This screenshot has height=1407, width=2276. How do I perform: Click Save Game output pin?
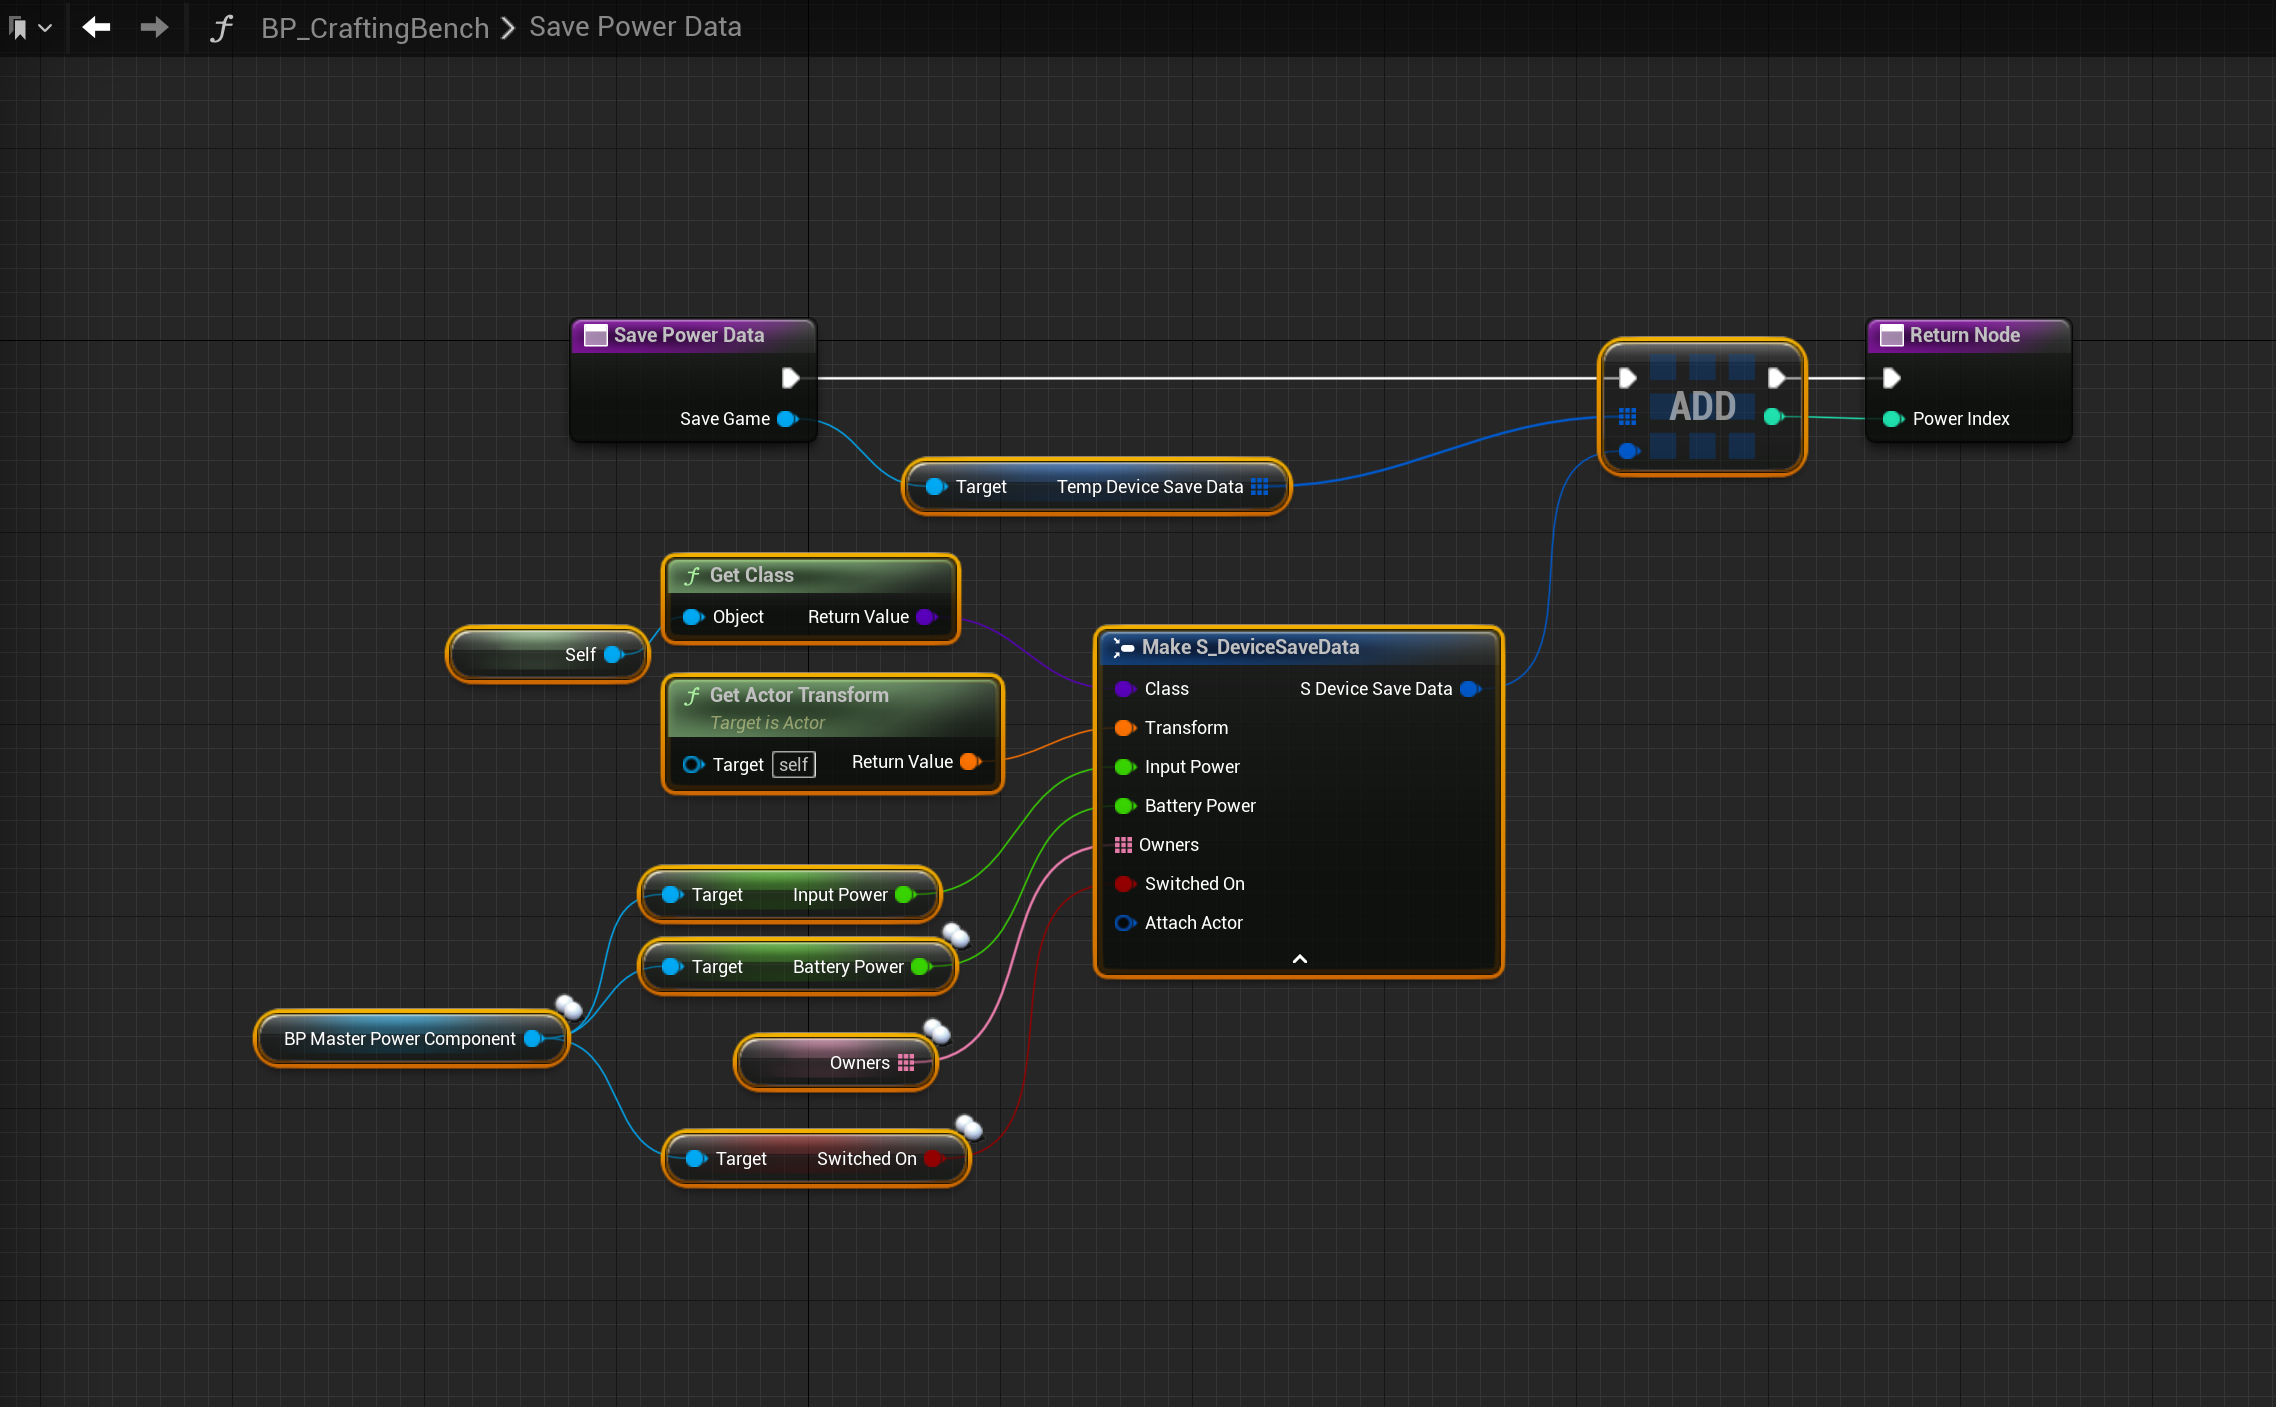pos(787,419)
